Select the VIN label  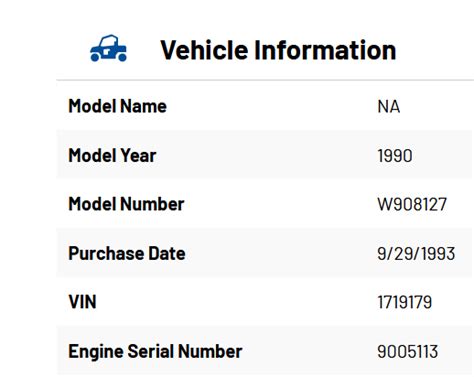pos(82,302)
